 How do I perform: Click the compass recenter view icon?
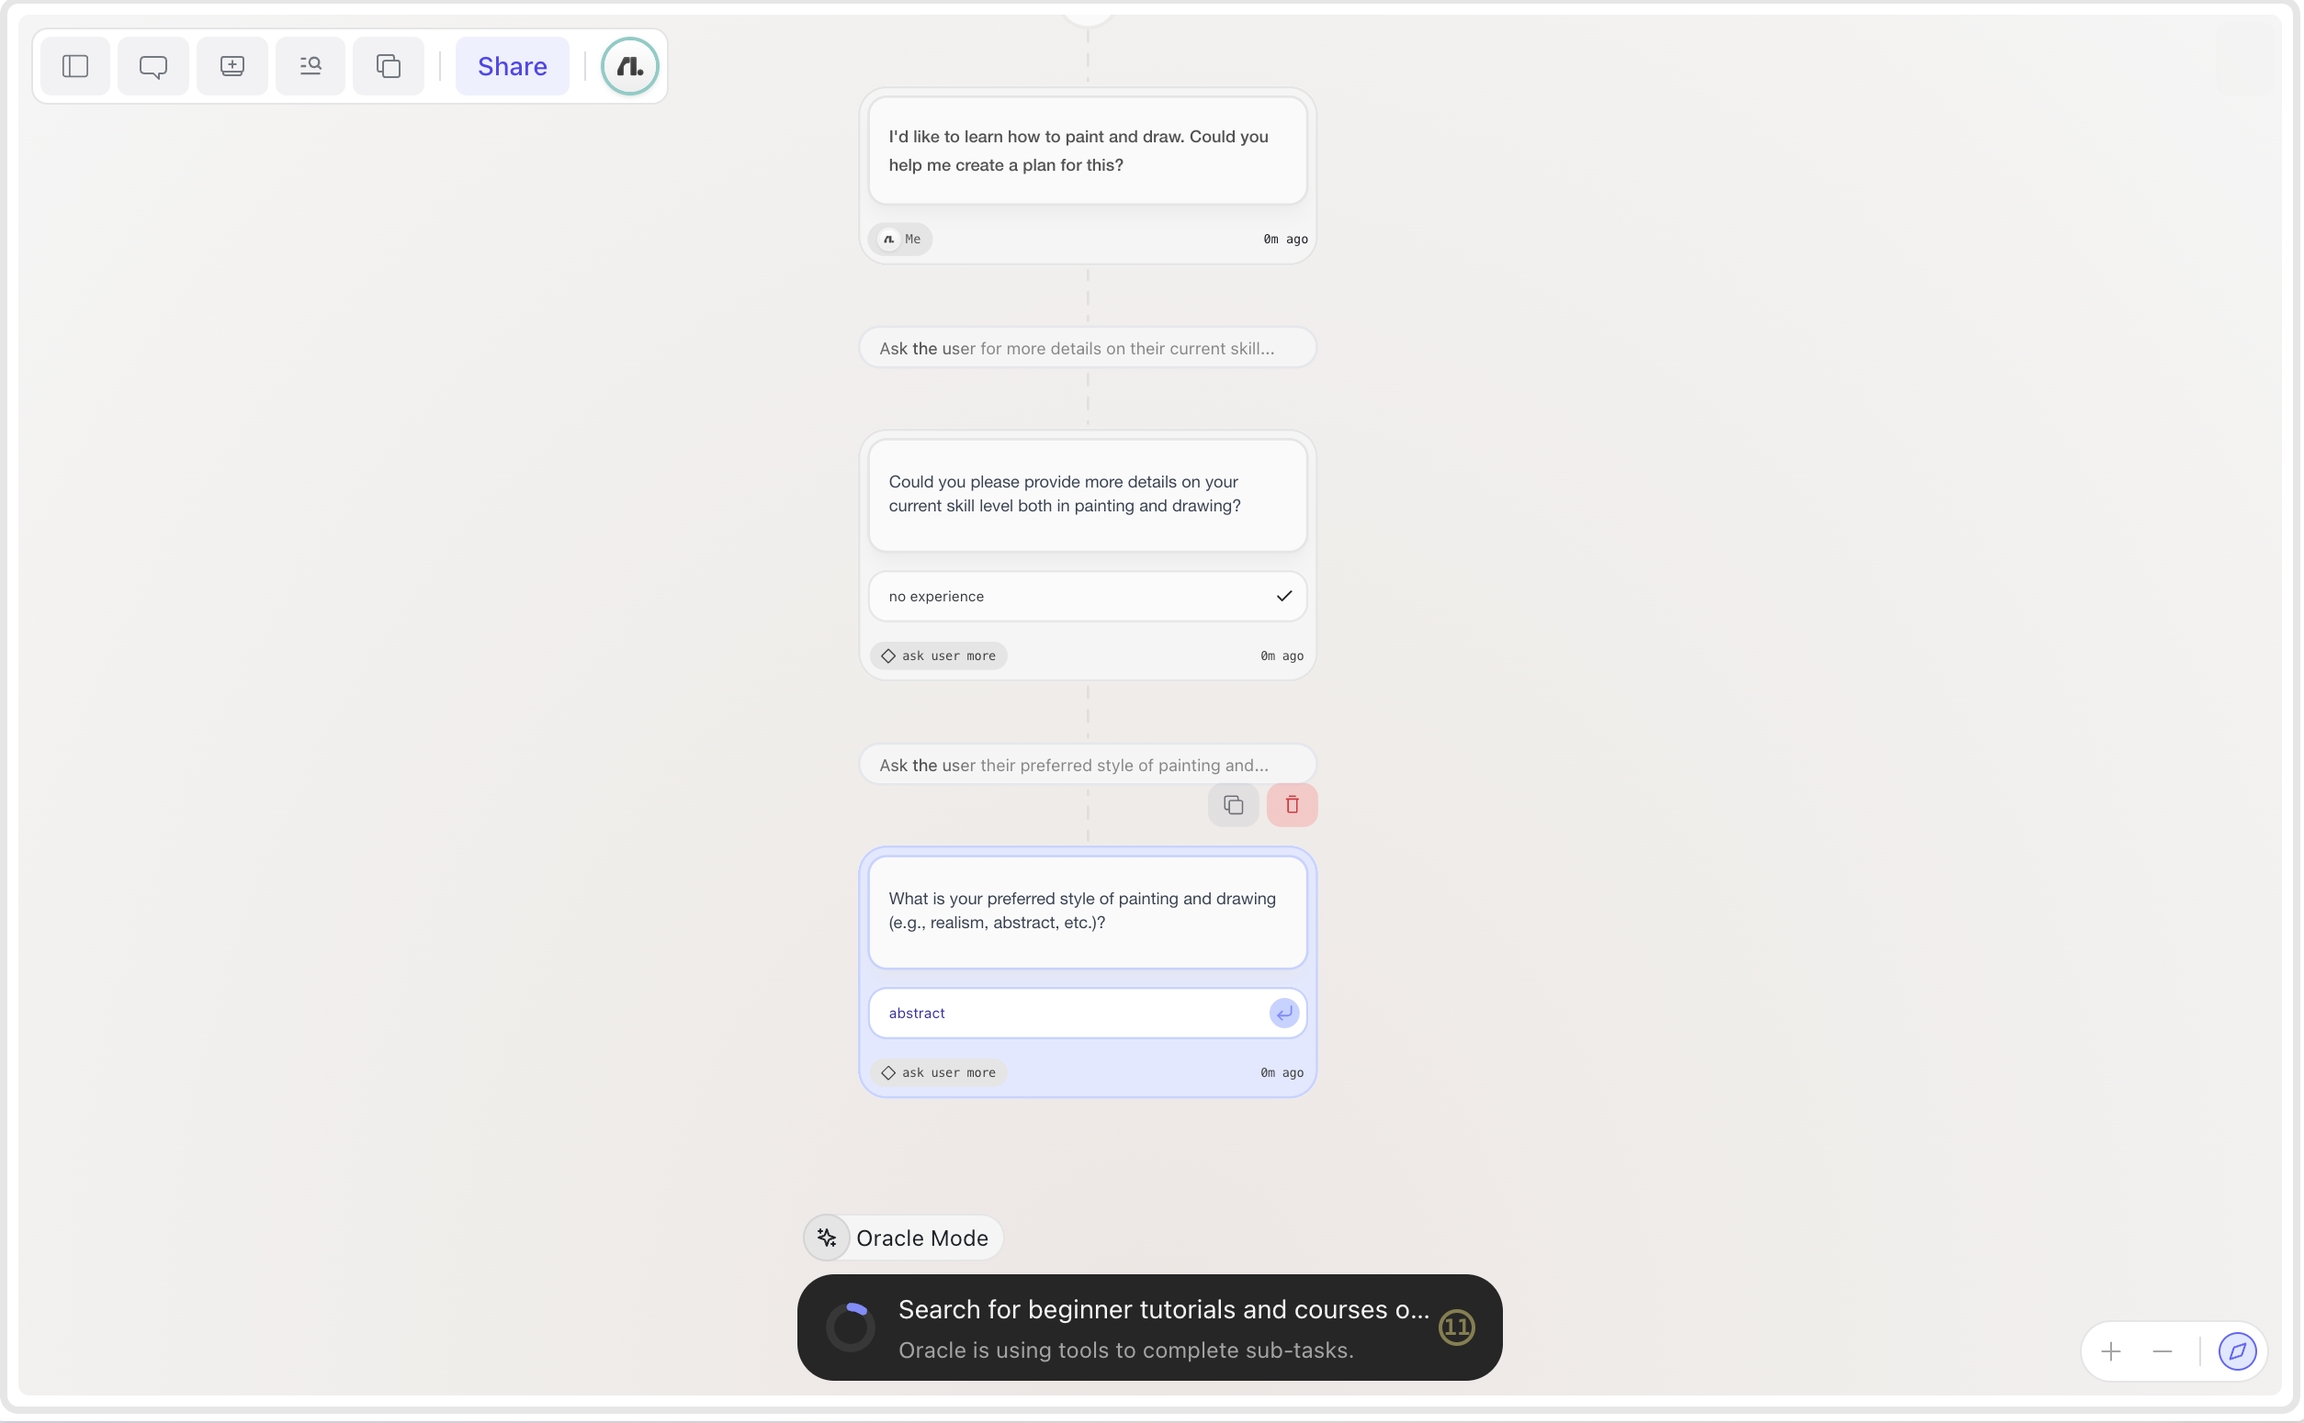(2236, 1352)
